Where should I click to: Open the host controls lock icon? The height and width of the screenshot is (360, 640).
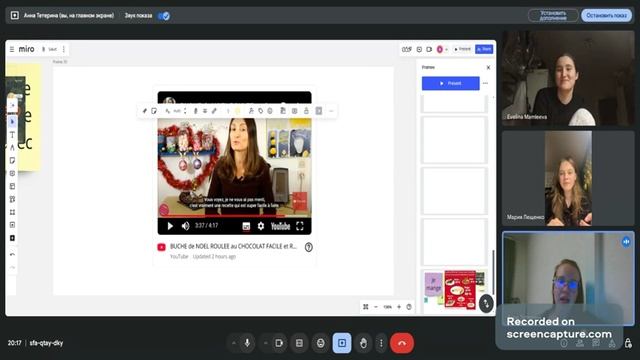pyautogui.click(x=628, y=343)
